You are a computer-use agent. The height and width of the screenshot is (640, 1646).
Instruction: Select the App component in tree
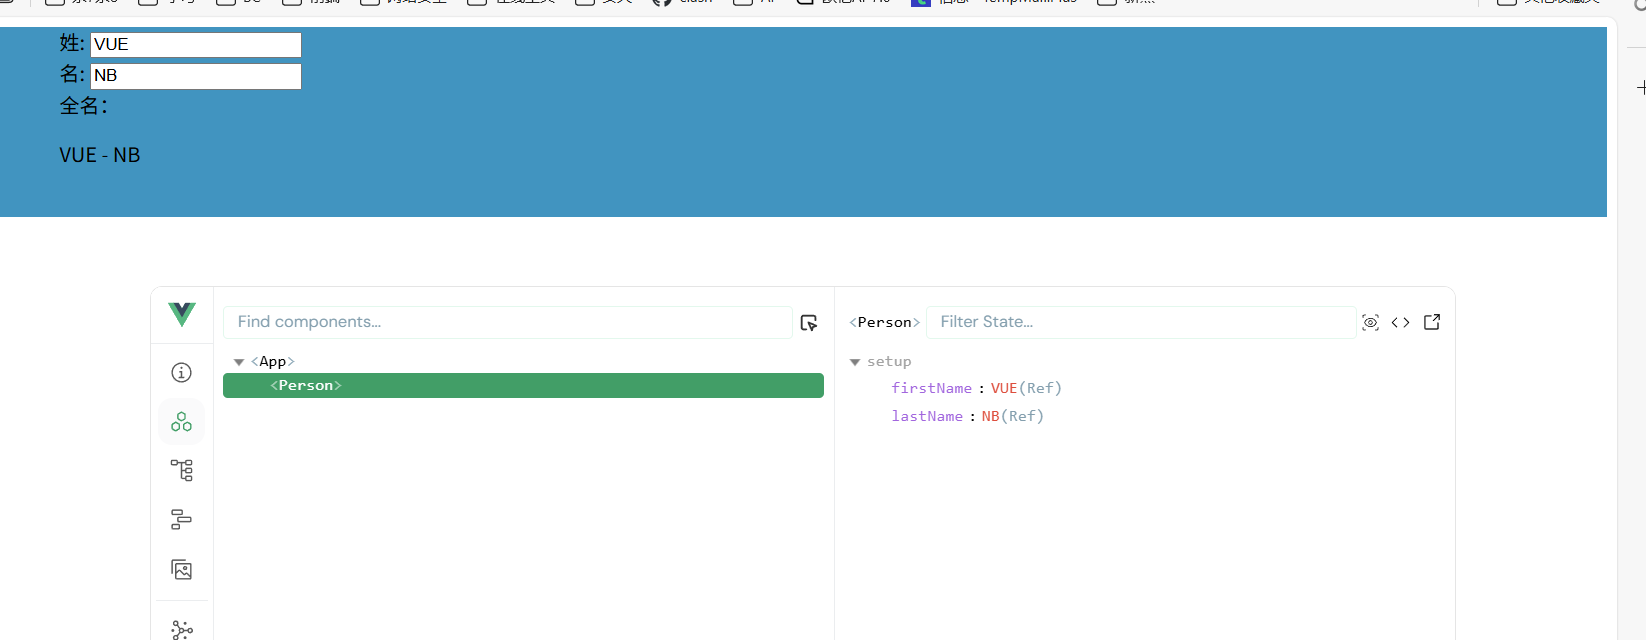tap(273, 361)
